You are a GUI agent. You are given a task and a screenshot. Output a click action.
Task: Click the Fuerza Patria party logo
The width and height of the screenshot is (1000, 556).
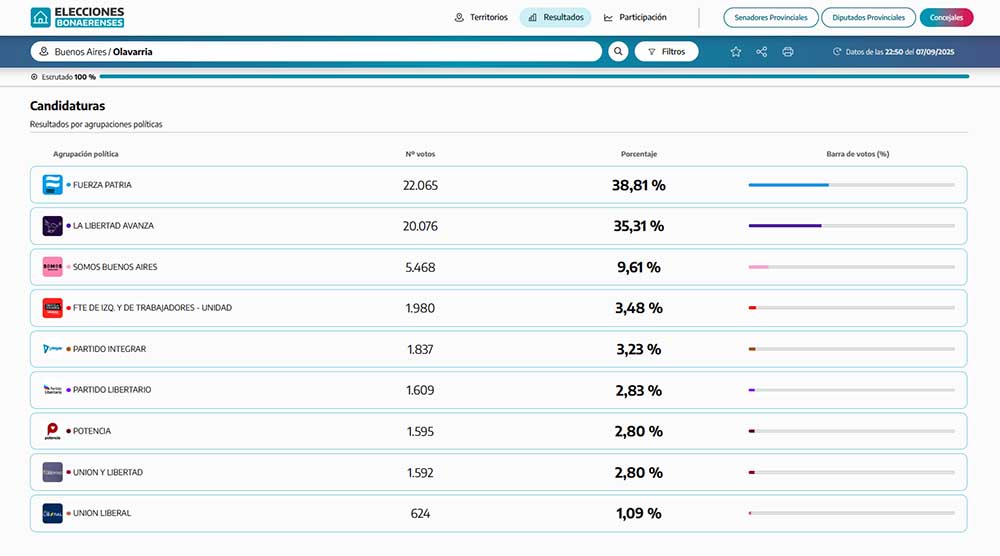(x=52, y=185)
